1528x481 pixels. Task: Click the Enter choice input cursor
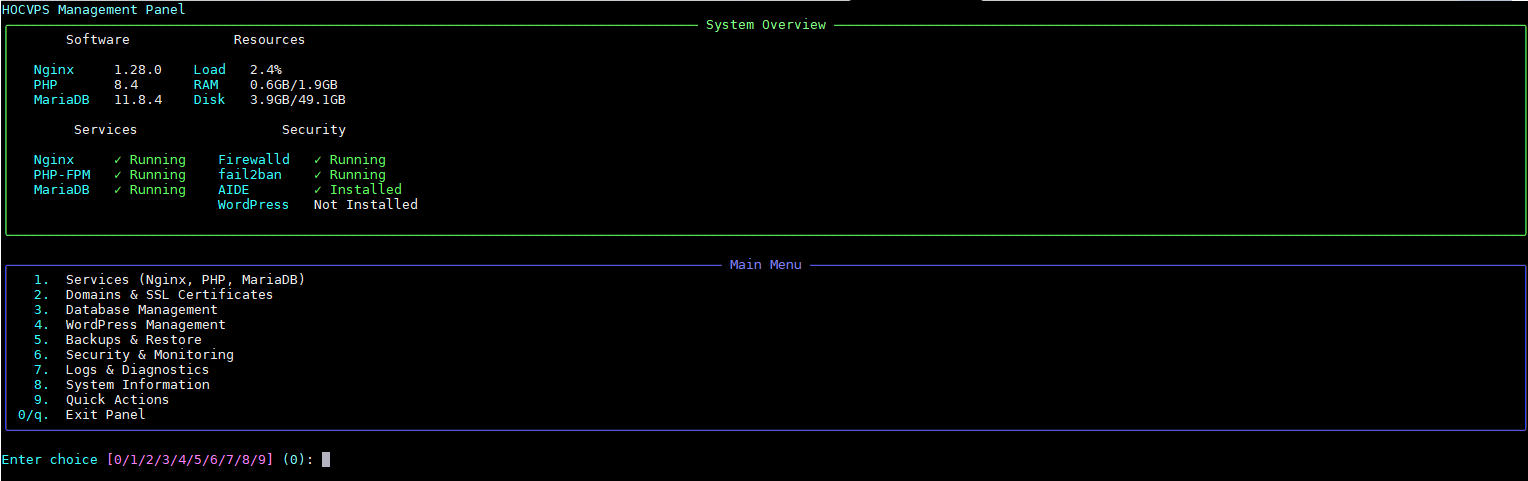[x=326, y=460]
